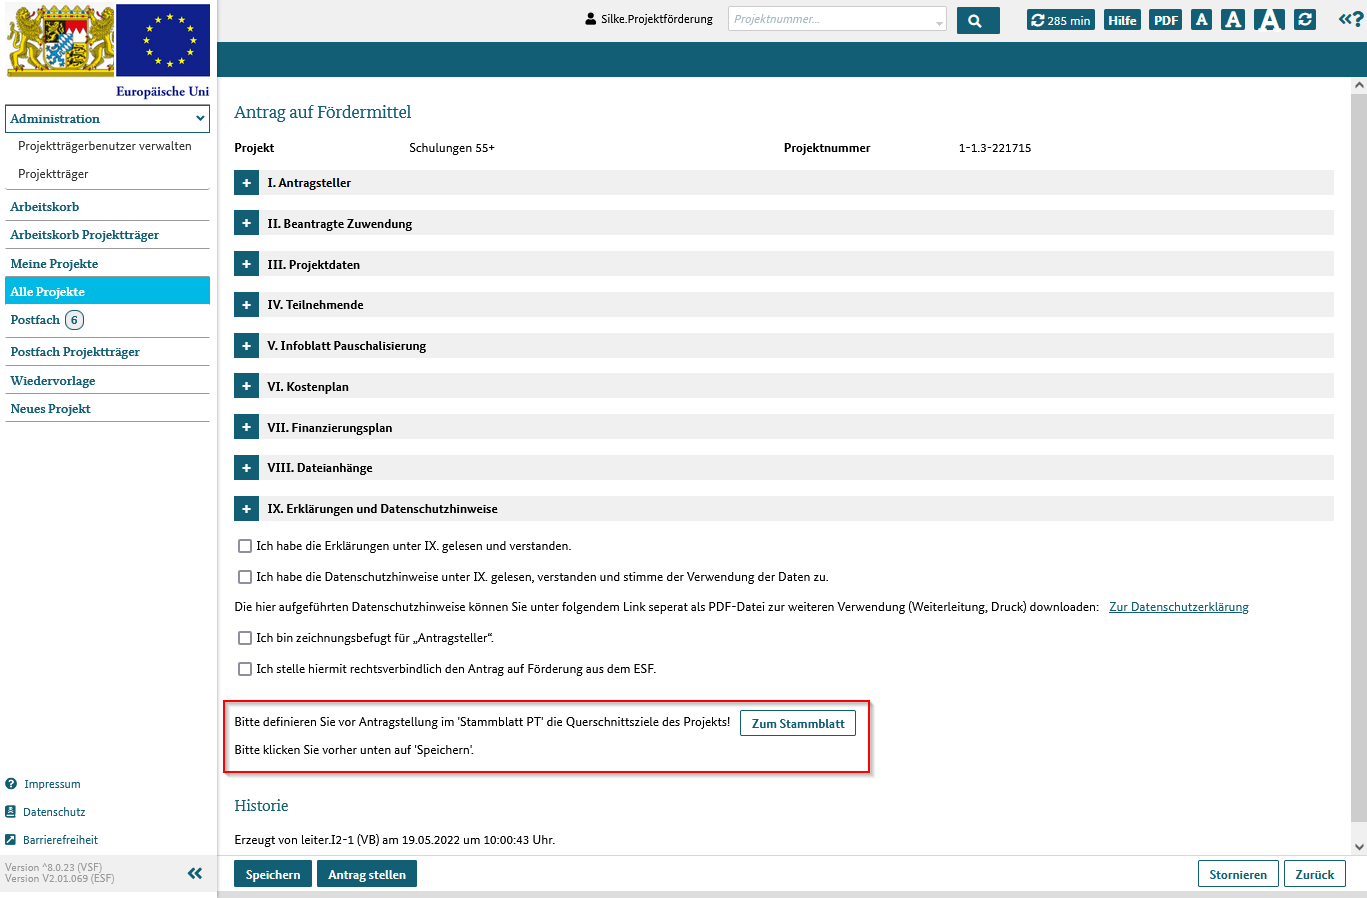Go to Arbeitskorb Projektträger

85,235
